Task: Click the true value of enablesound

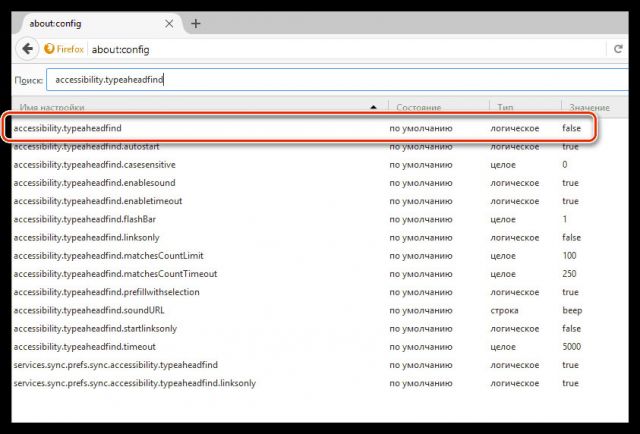Action: point(570,183)
